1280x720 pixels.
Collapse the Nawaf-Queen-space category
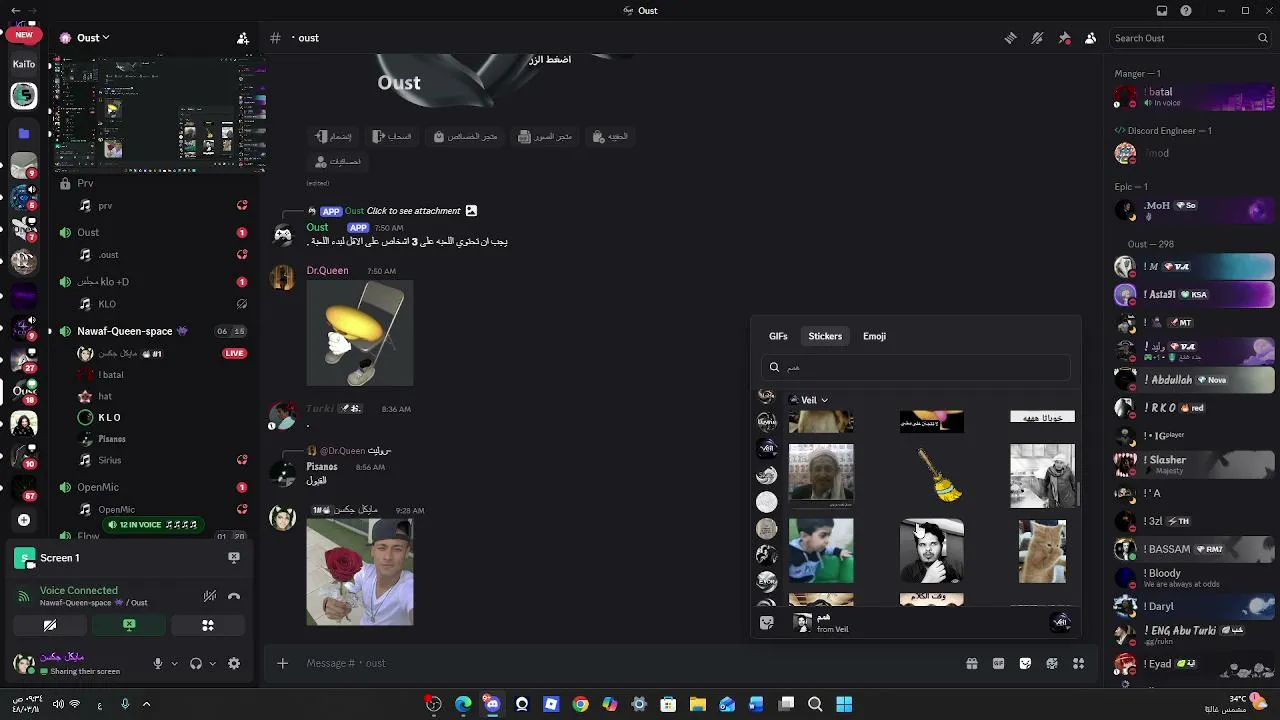click(125, 331)
